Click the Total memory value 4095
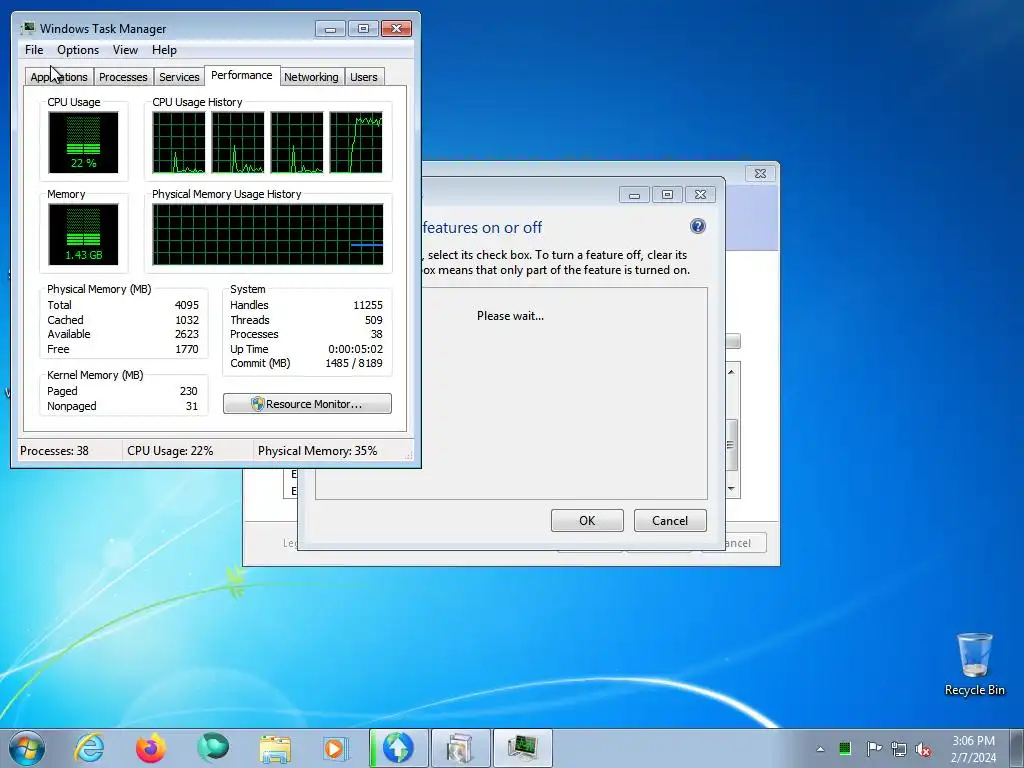Viewport: 1024px width, 768px height. 187,305
